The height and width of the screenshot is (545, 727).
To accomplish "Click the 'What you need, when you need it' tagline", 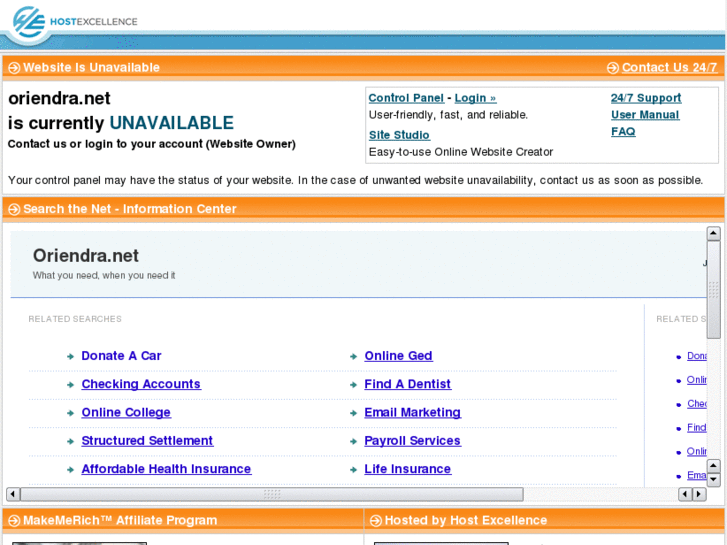I will (x=104, y=276).
